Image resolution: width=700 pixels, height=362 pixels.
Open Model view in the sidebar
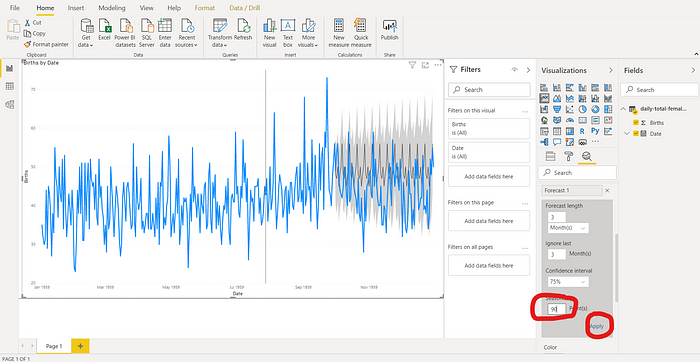click(9, 104)
